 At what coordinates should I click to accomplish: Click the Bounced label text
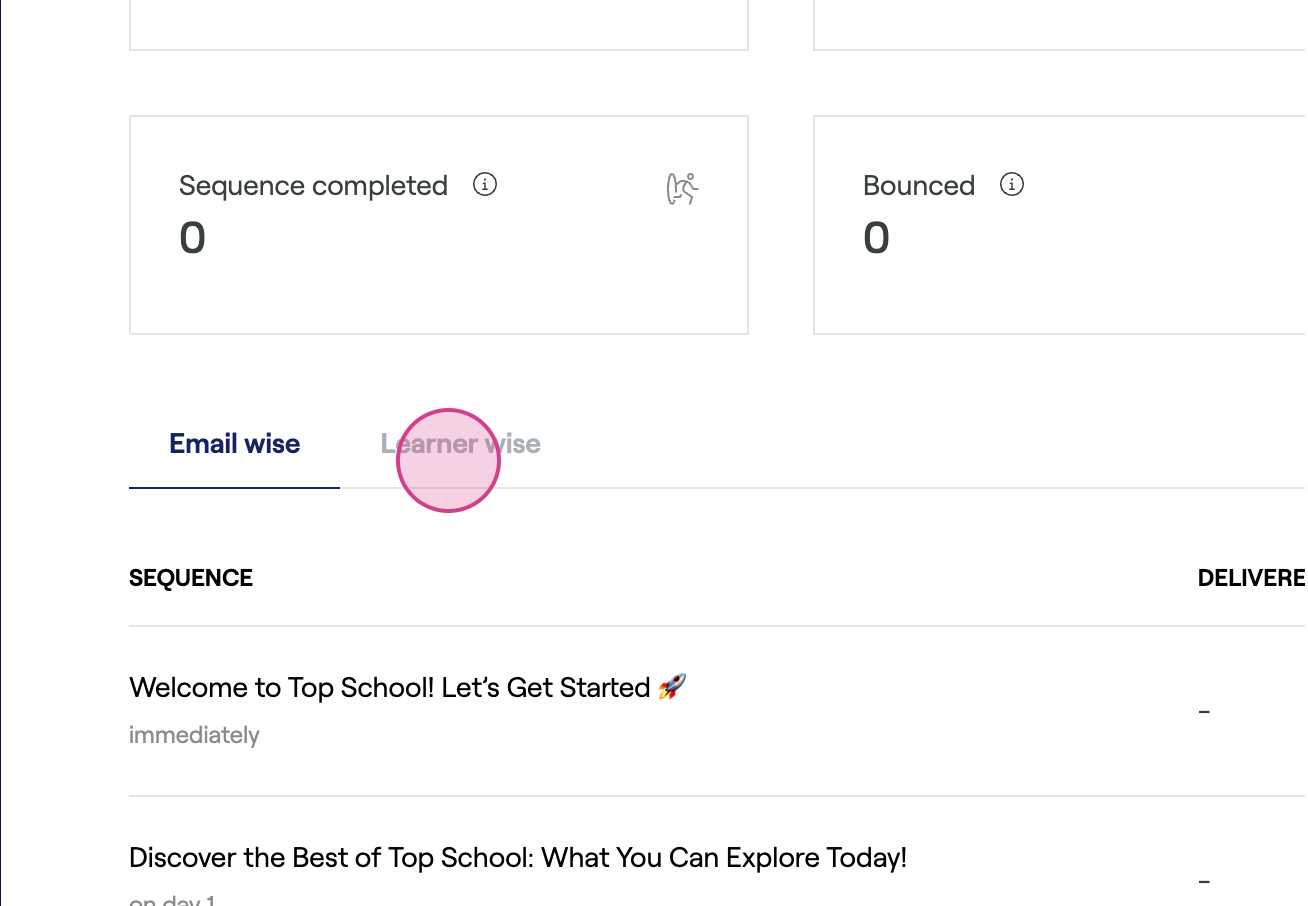pyautogui.click(x=919, y=186)
